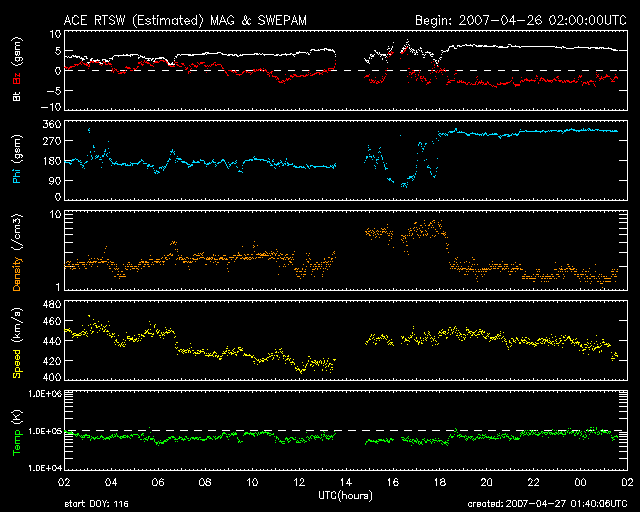Image resolution: width=640 pixels, height=512 pixels.
Task: Click the 'ACE RTSW (Estimated) MAG & SWEPAM' title
Action: tap(185, 20)
